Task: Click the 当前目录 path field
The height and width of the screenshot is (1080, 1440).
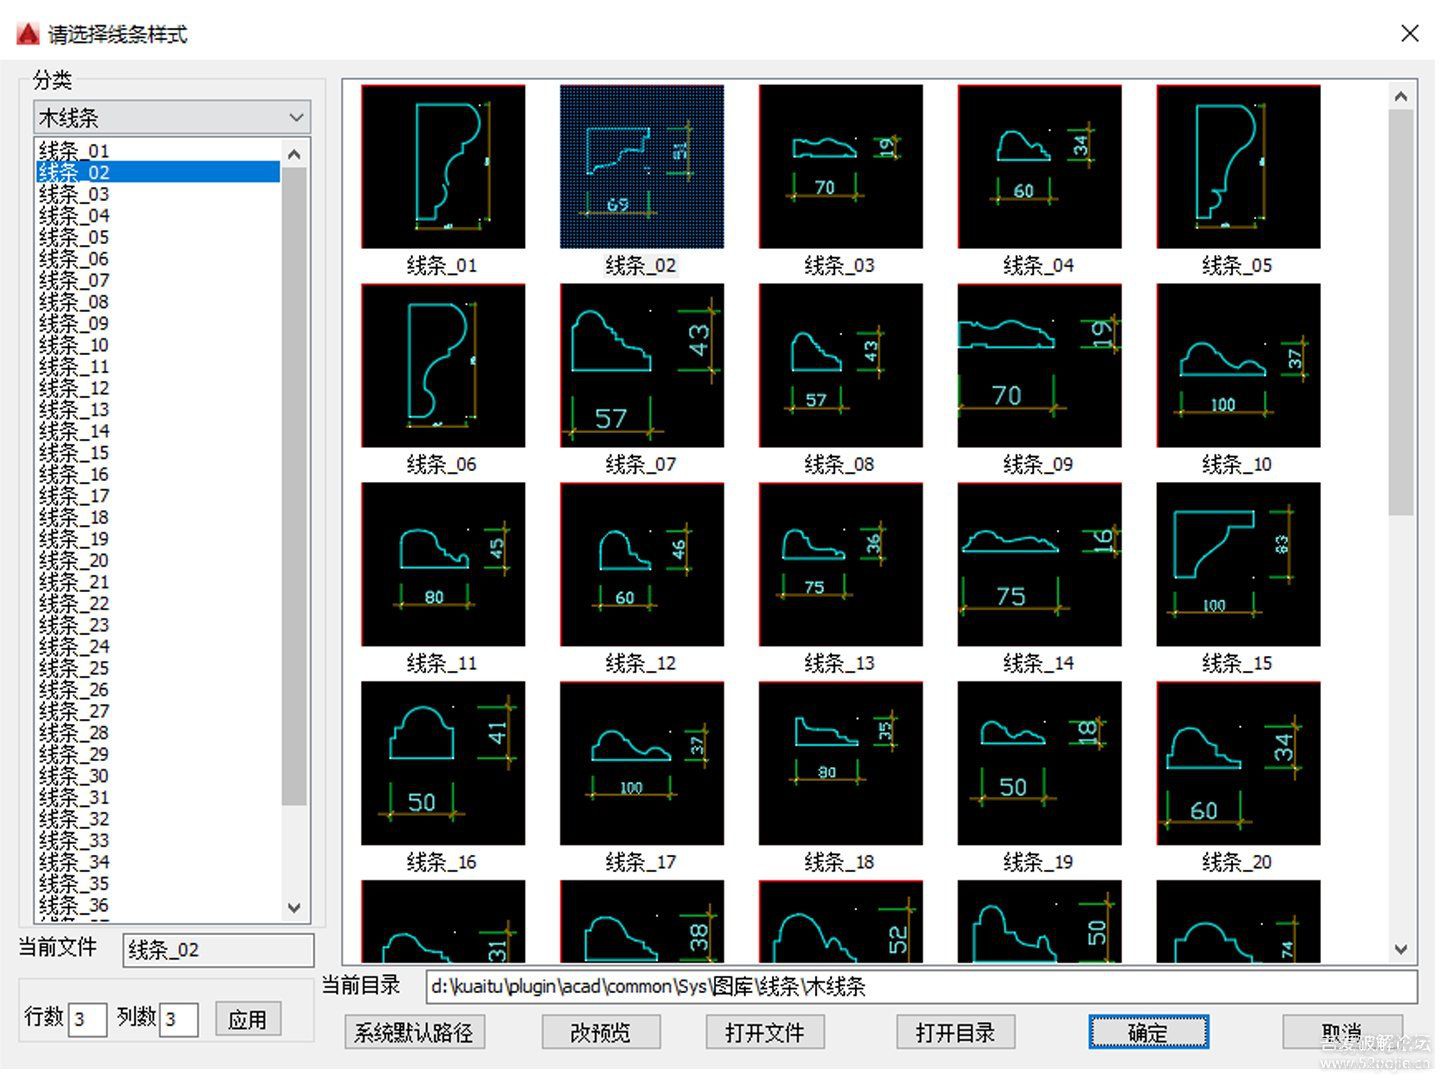Action: 920,987
